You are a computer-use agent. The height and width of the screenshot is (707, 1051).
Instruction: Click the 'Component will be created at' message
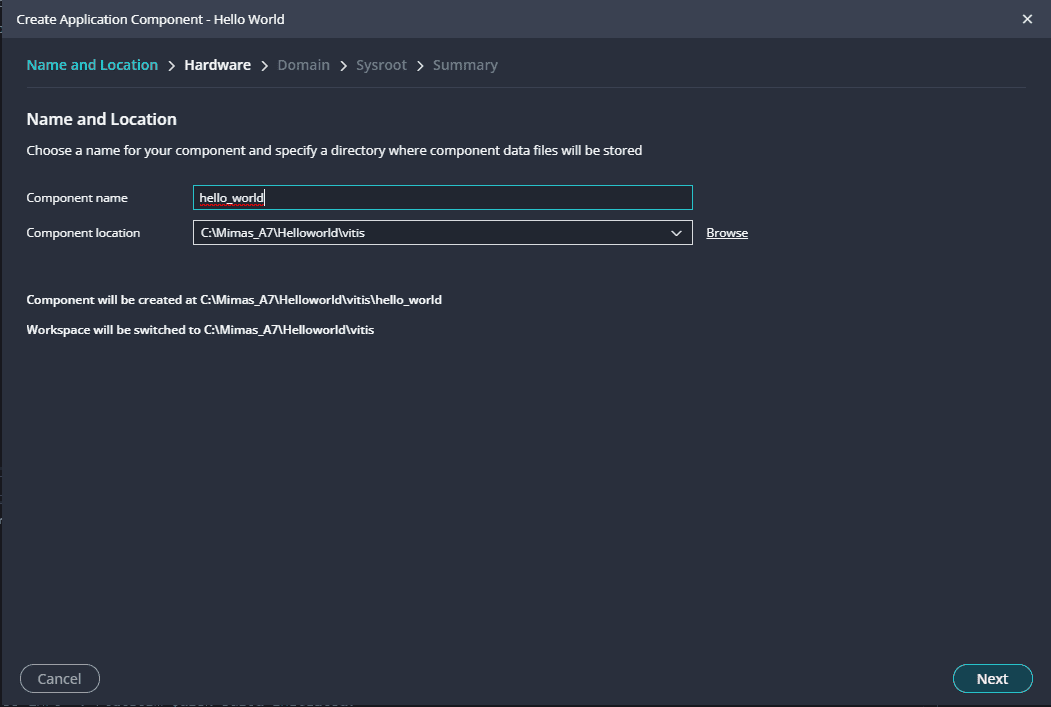coord(234,300)
